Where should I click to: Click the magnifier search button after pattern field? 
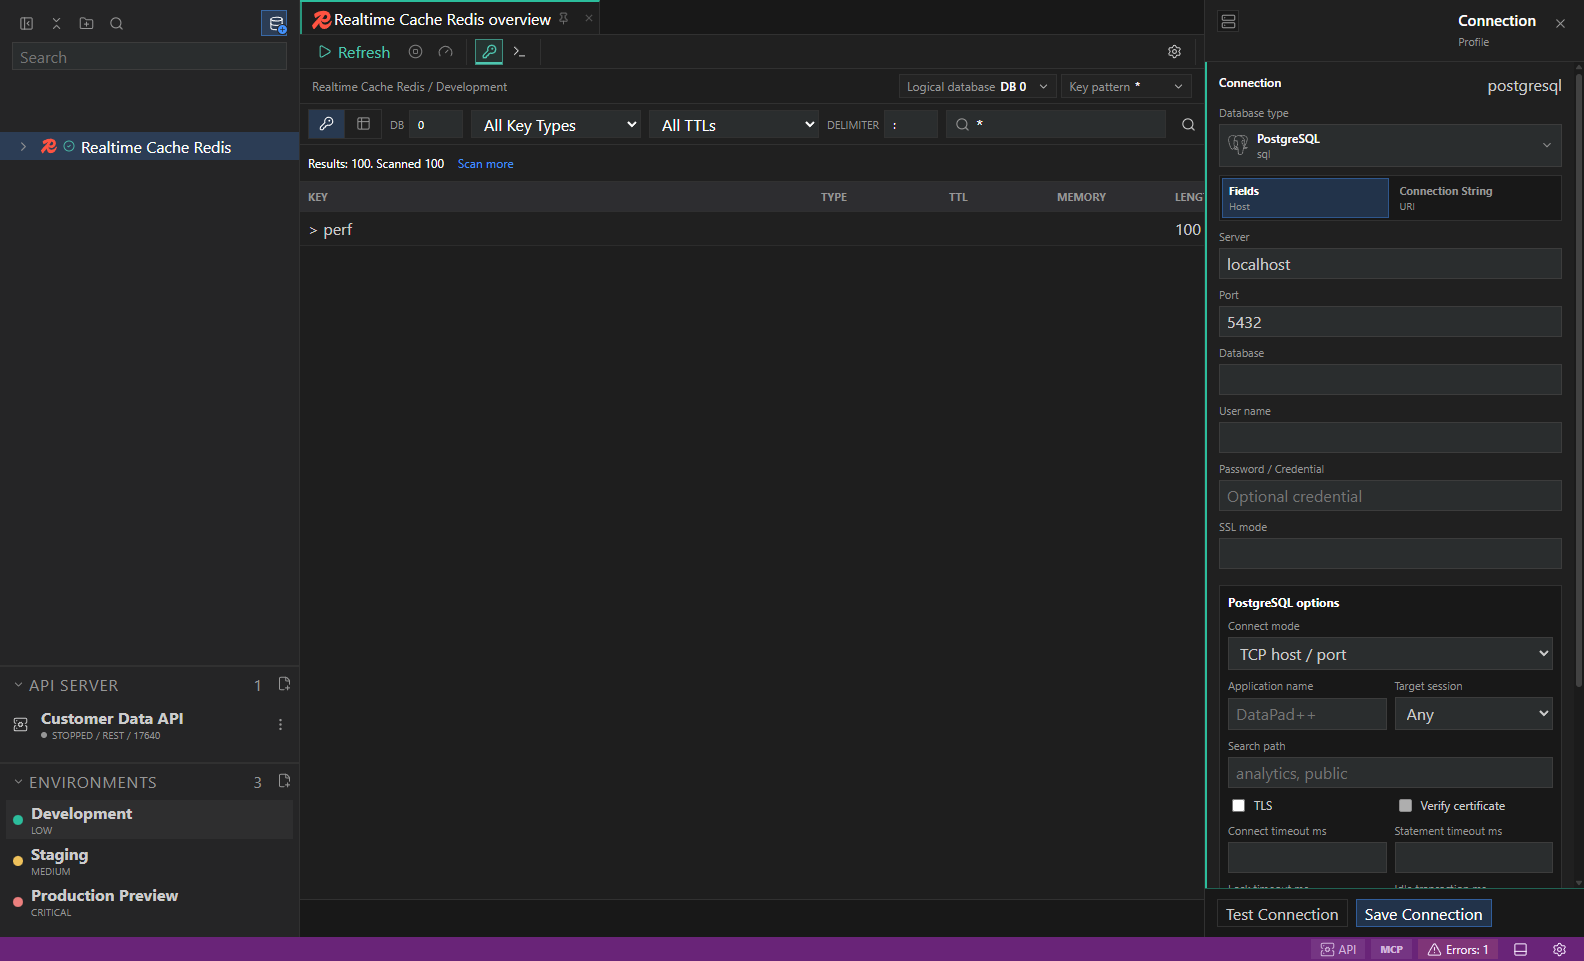[1188, 125]
